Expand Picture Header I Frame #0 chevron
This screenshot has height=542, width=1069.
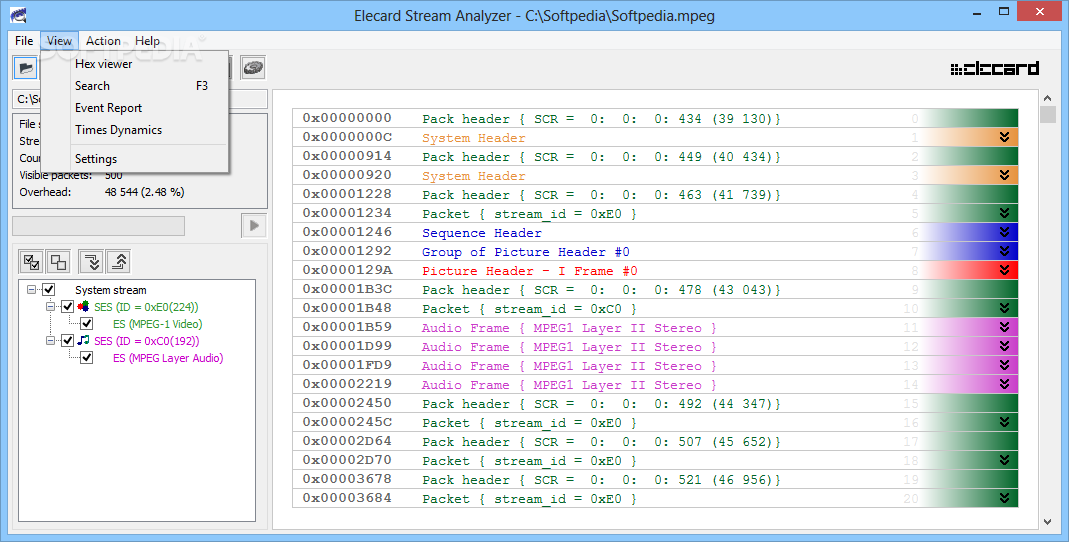(1004, 271)
